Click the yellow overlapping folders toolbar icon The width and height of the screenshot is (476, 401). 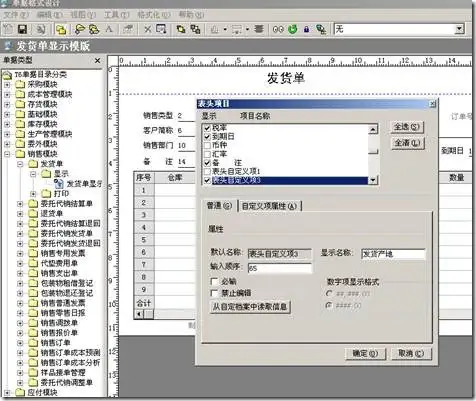[61, 30]
